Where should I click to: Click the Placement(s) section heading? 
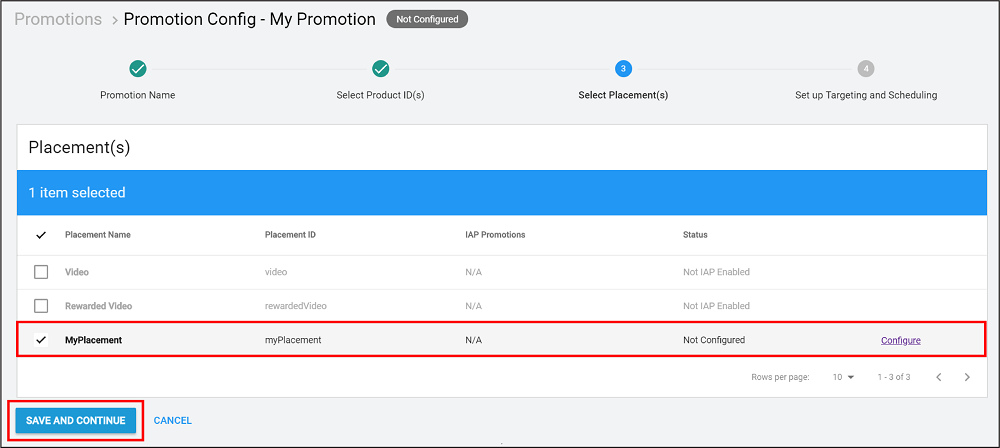pos(79,148)
